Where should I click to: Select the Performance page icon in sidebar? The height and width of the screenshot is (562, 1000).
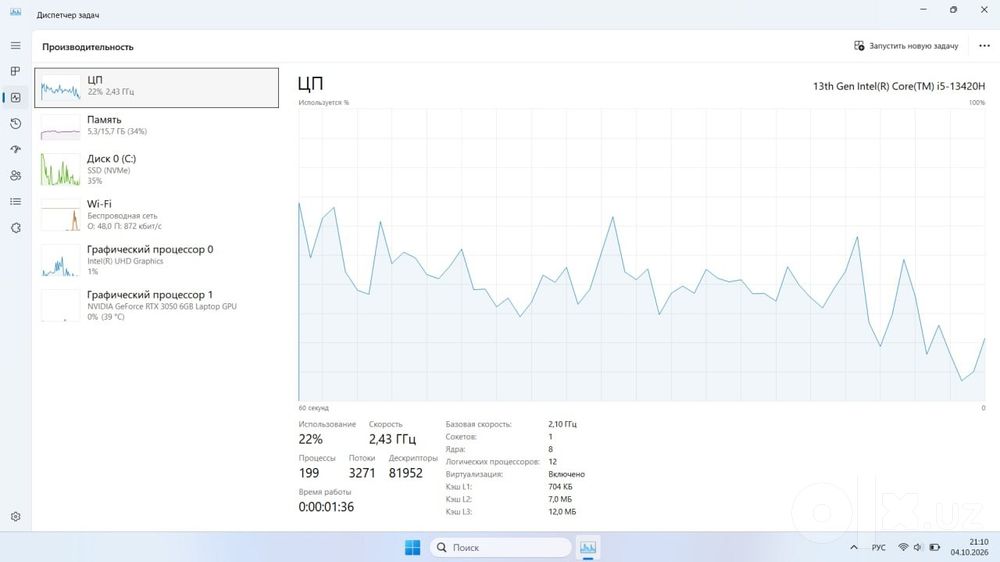[15, 98]
